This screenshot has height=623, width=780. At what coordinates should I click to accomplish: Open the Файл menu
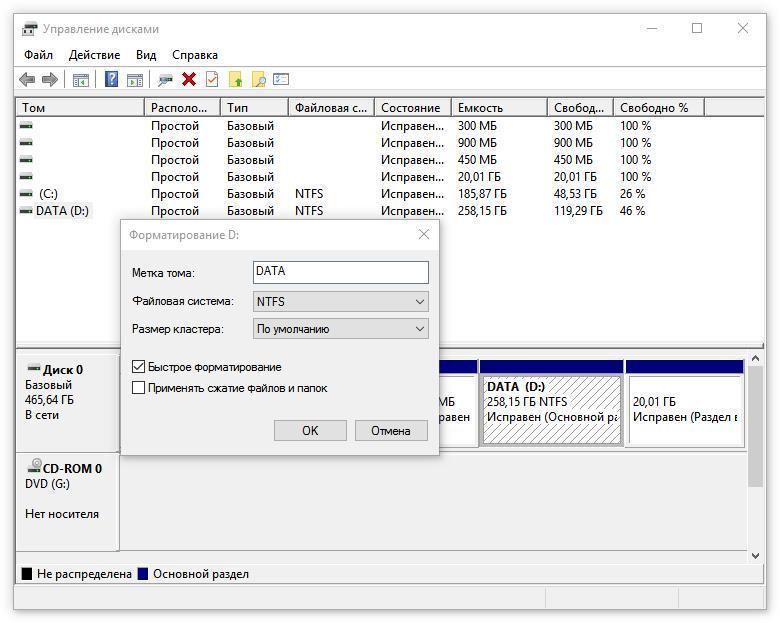(x=38, y=55)
